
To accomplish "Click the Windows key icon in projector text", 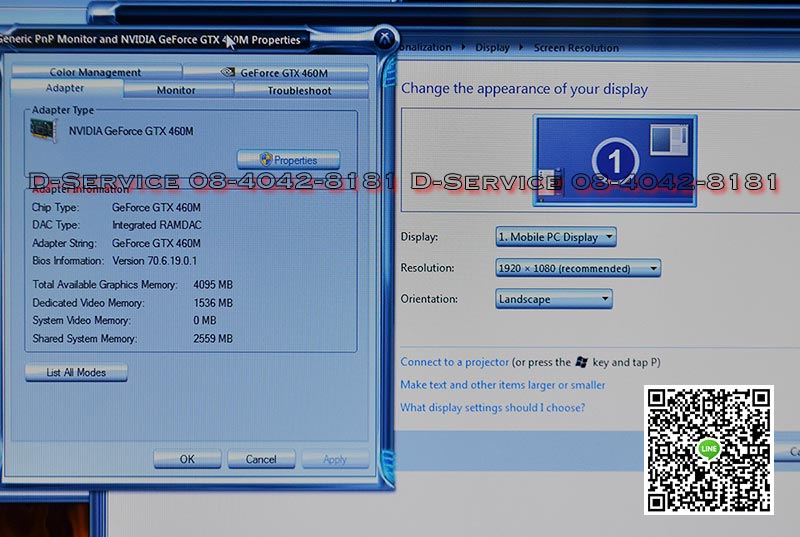I will pos(582,362).
